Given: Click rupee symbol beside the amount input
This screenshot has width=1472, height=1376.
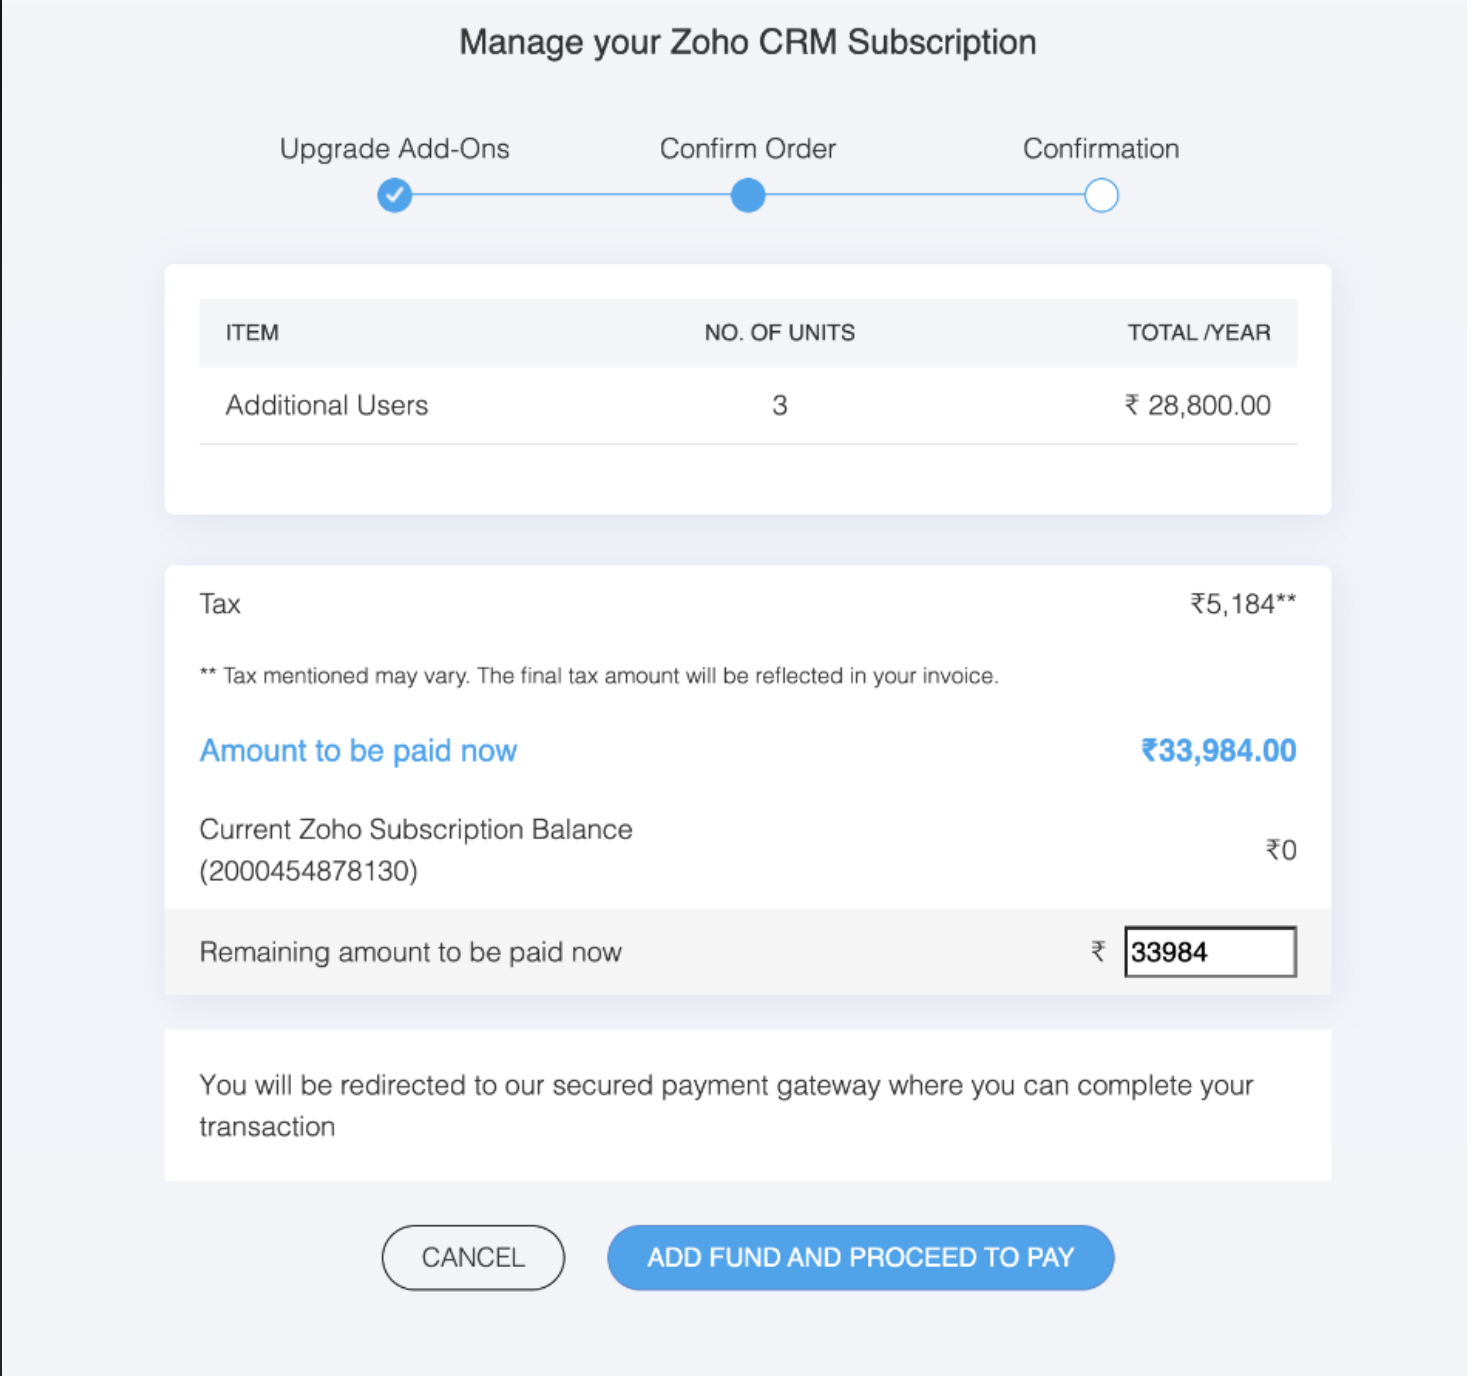Looking at the screenshot, I should [x=1098, y=951].
